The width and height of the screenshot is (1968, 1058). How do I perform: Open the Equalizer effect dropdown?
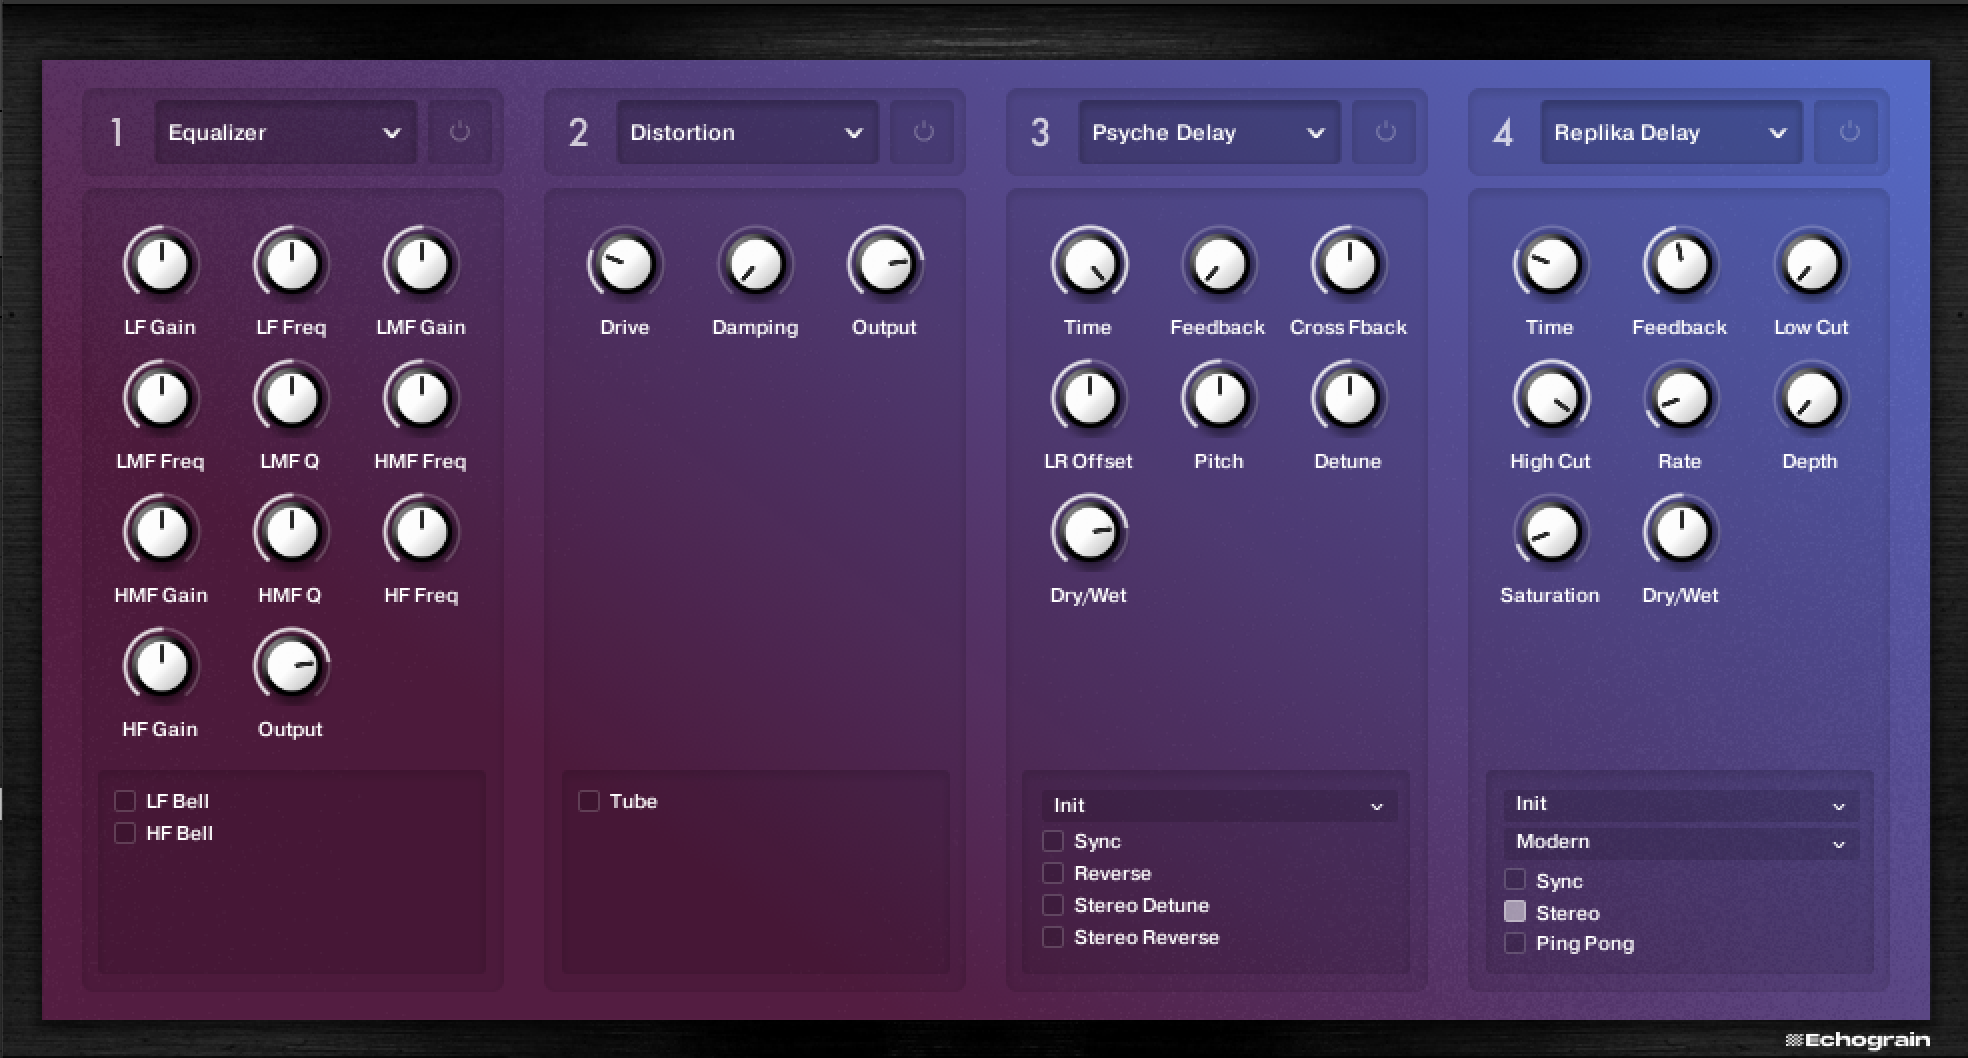(286, 132)
